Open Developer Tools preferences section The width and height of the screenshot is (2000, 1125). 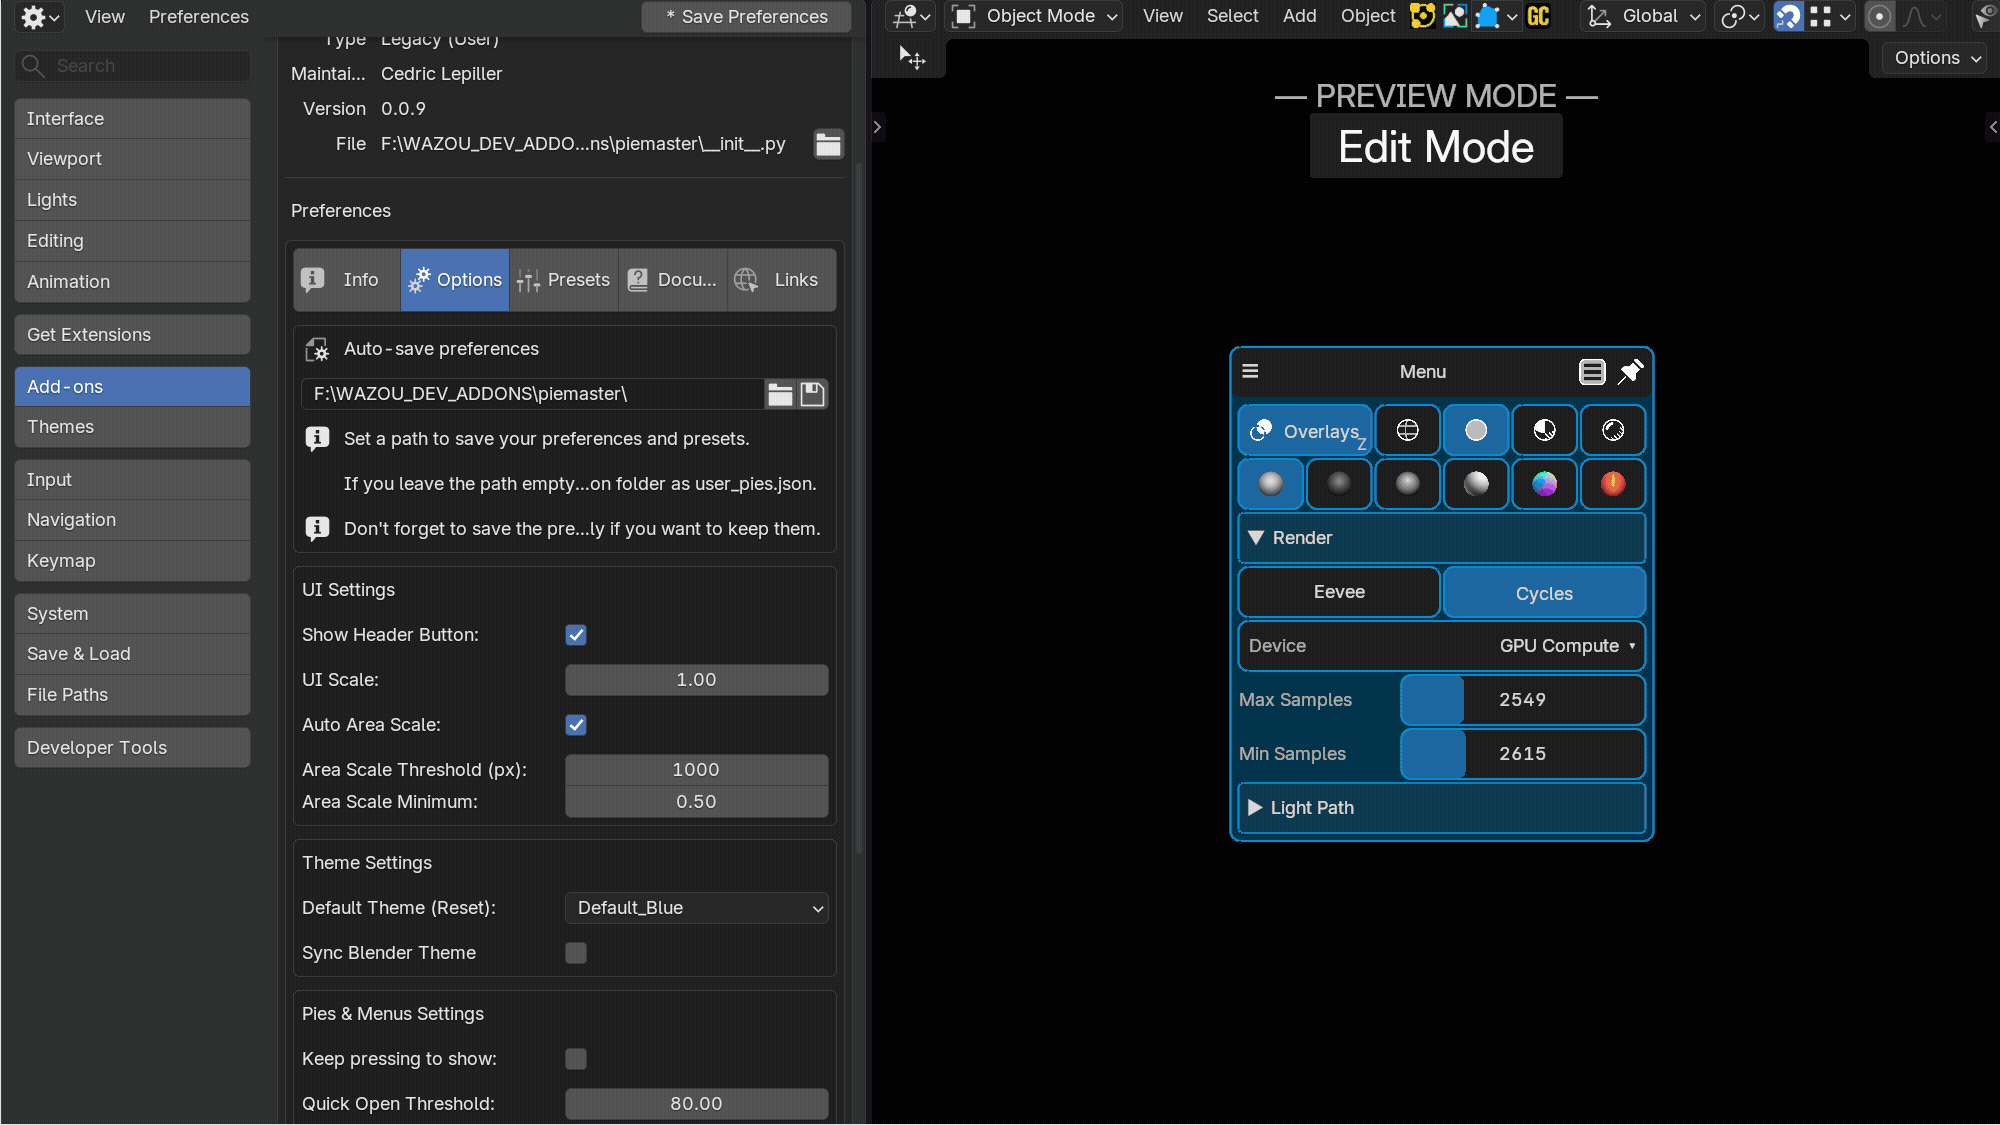132,748
